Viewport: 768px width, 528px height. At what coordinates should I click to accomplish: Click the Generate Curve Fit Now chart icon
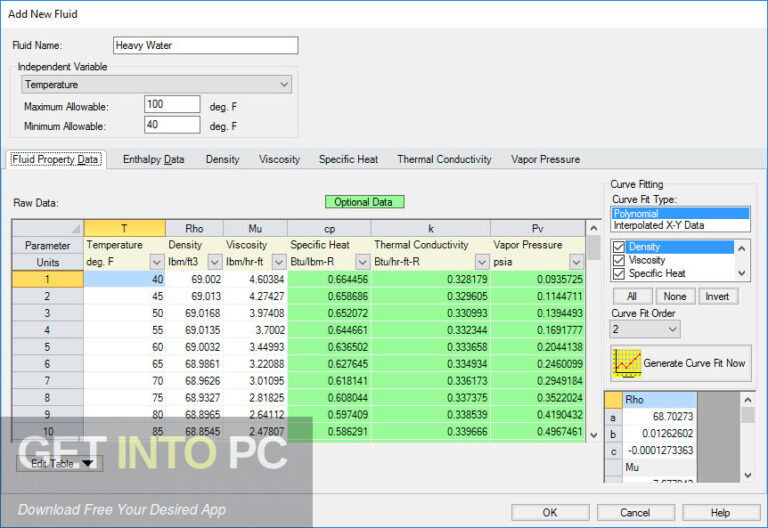tap(626, 363)
